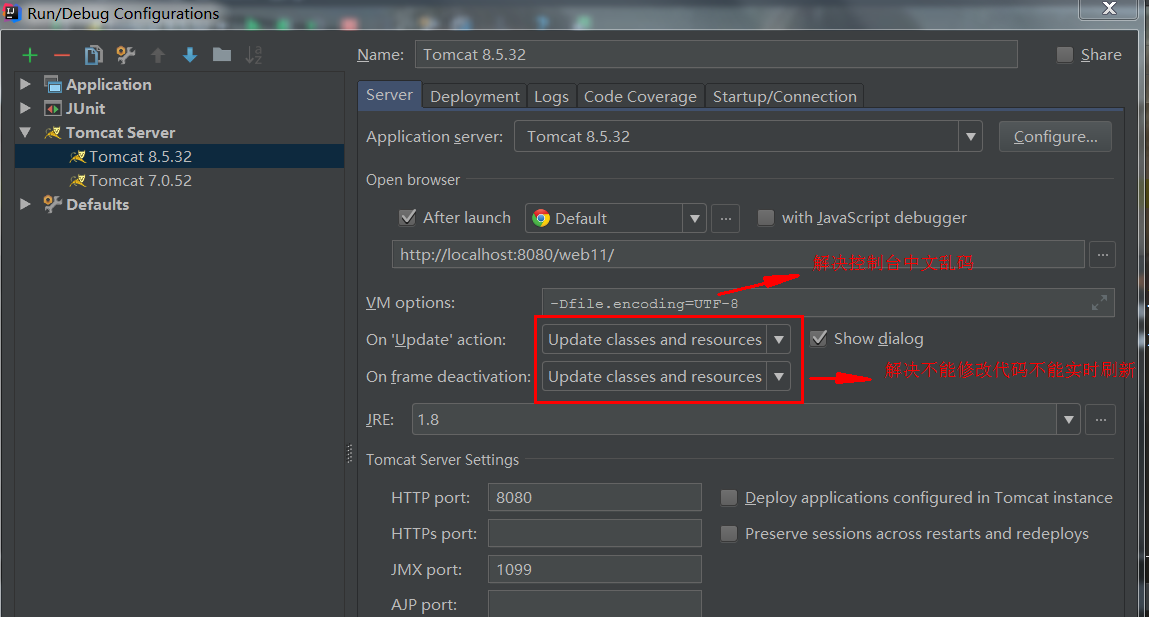Copy the selected configuration
The image size is (1149, 617).
pyautogui.click(x=94, y=55)
